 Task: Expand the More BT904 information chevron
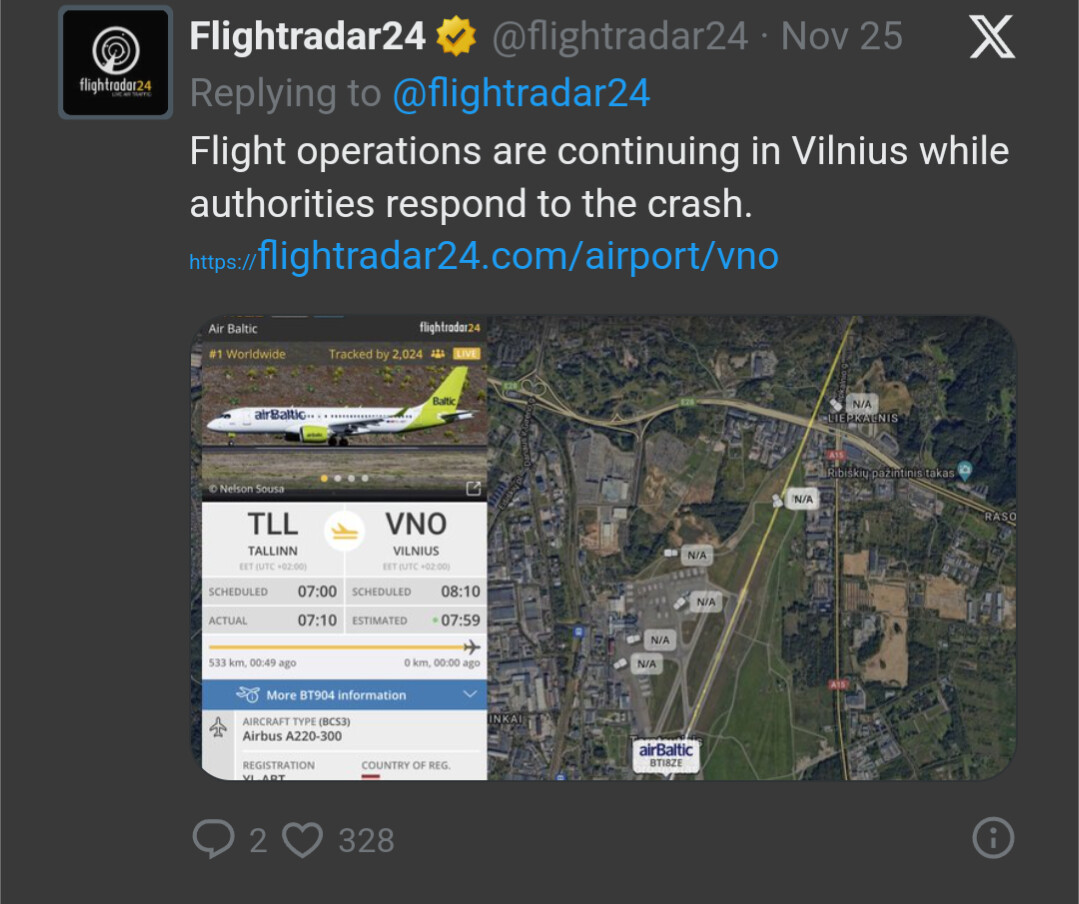470,694
